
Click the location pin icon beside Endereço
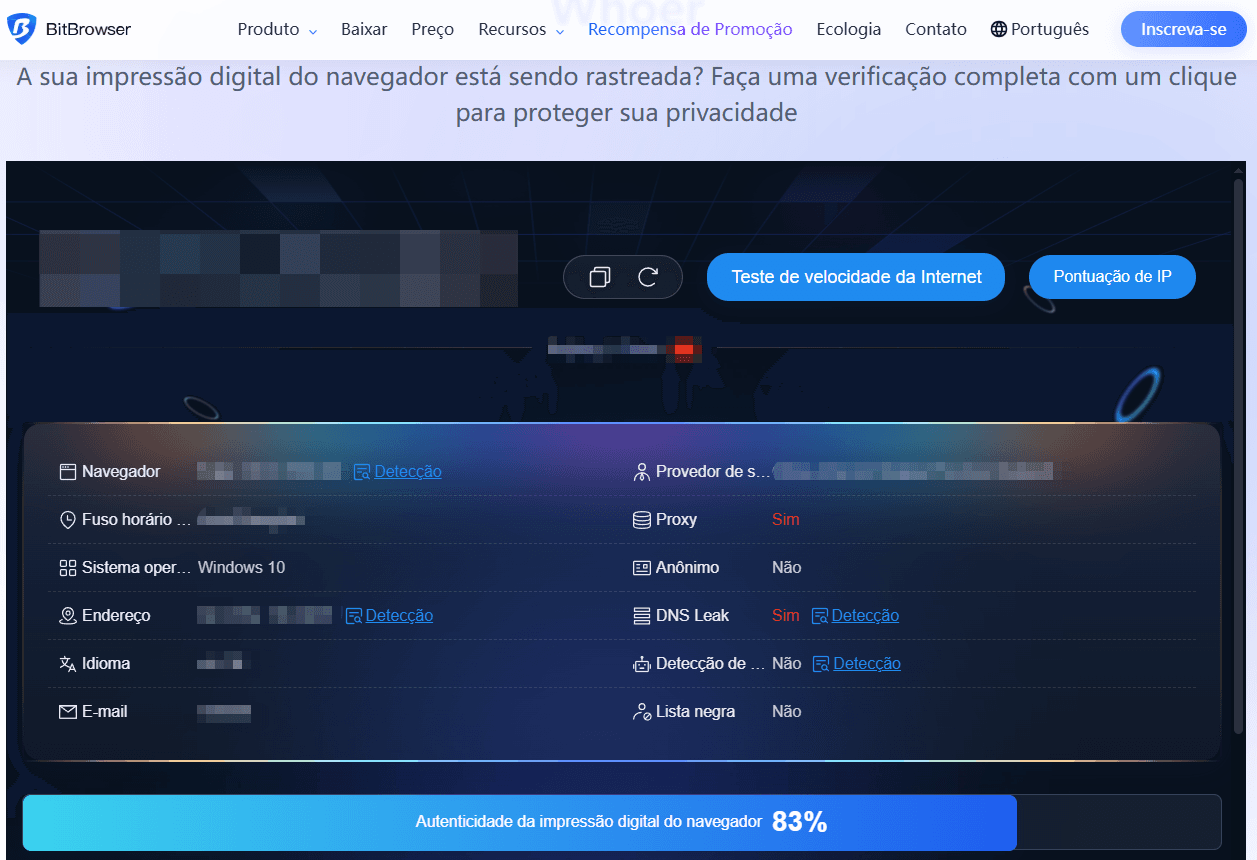68,615
